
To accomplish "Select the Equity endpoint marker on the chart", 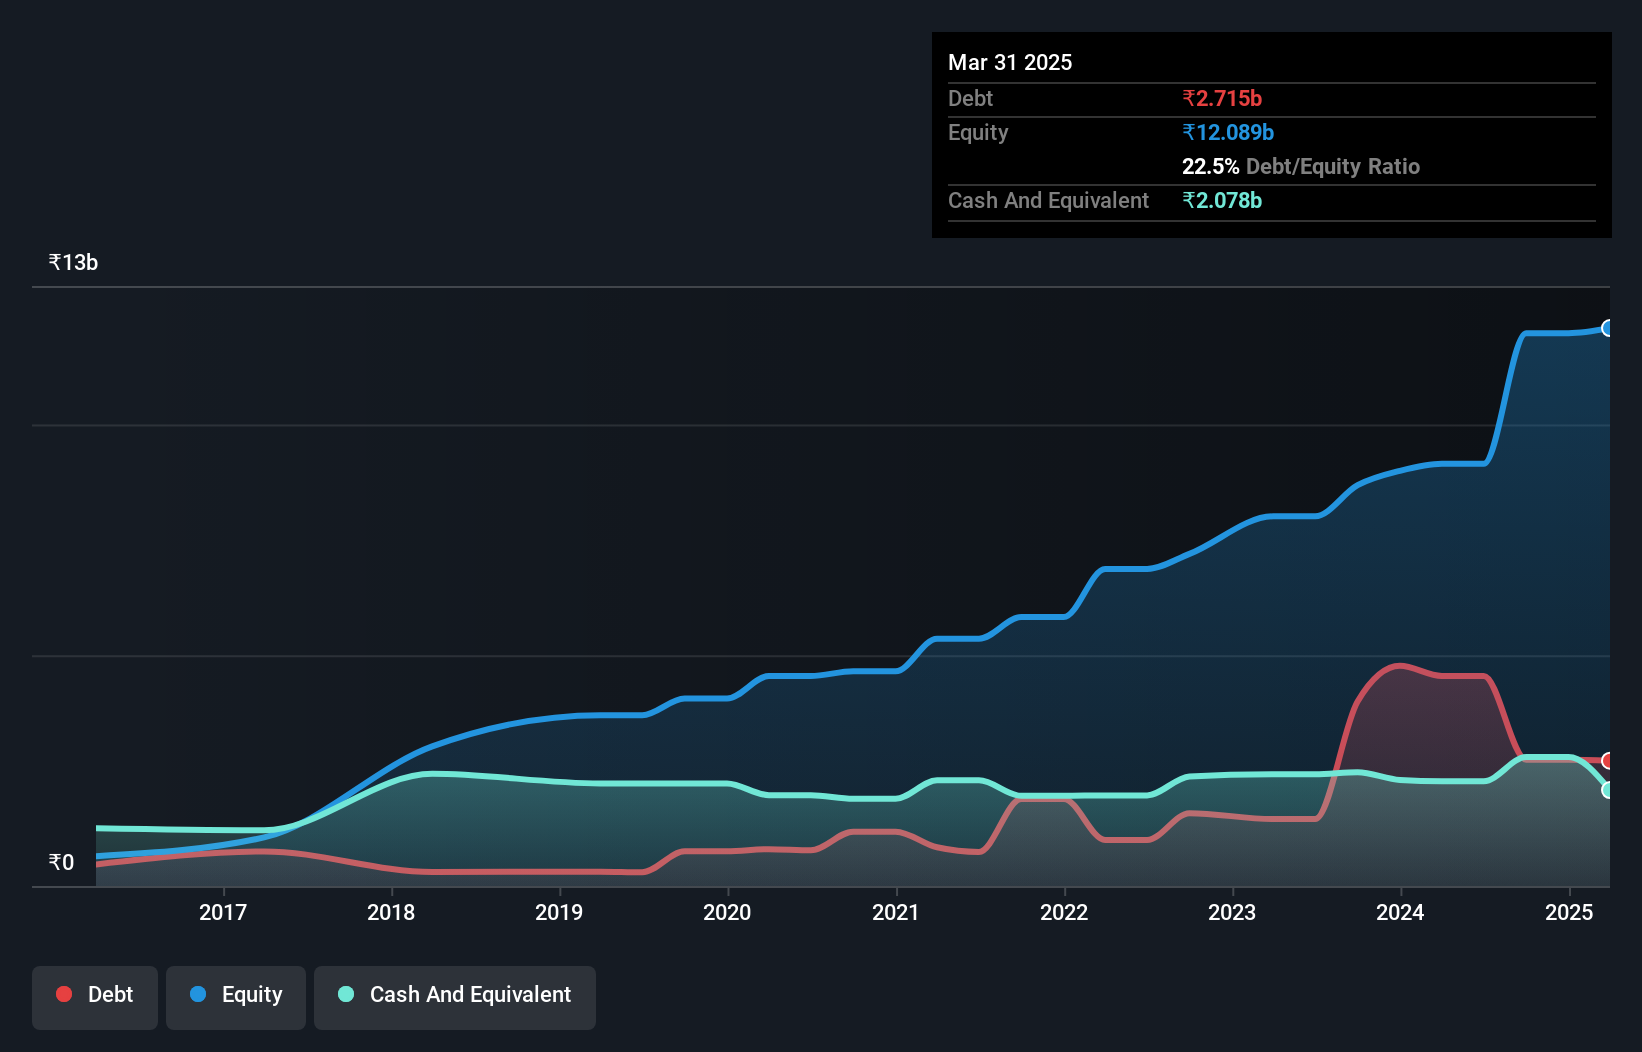I will click(x=1609, y=328).
